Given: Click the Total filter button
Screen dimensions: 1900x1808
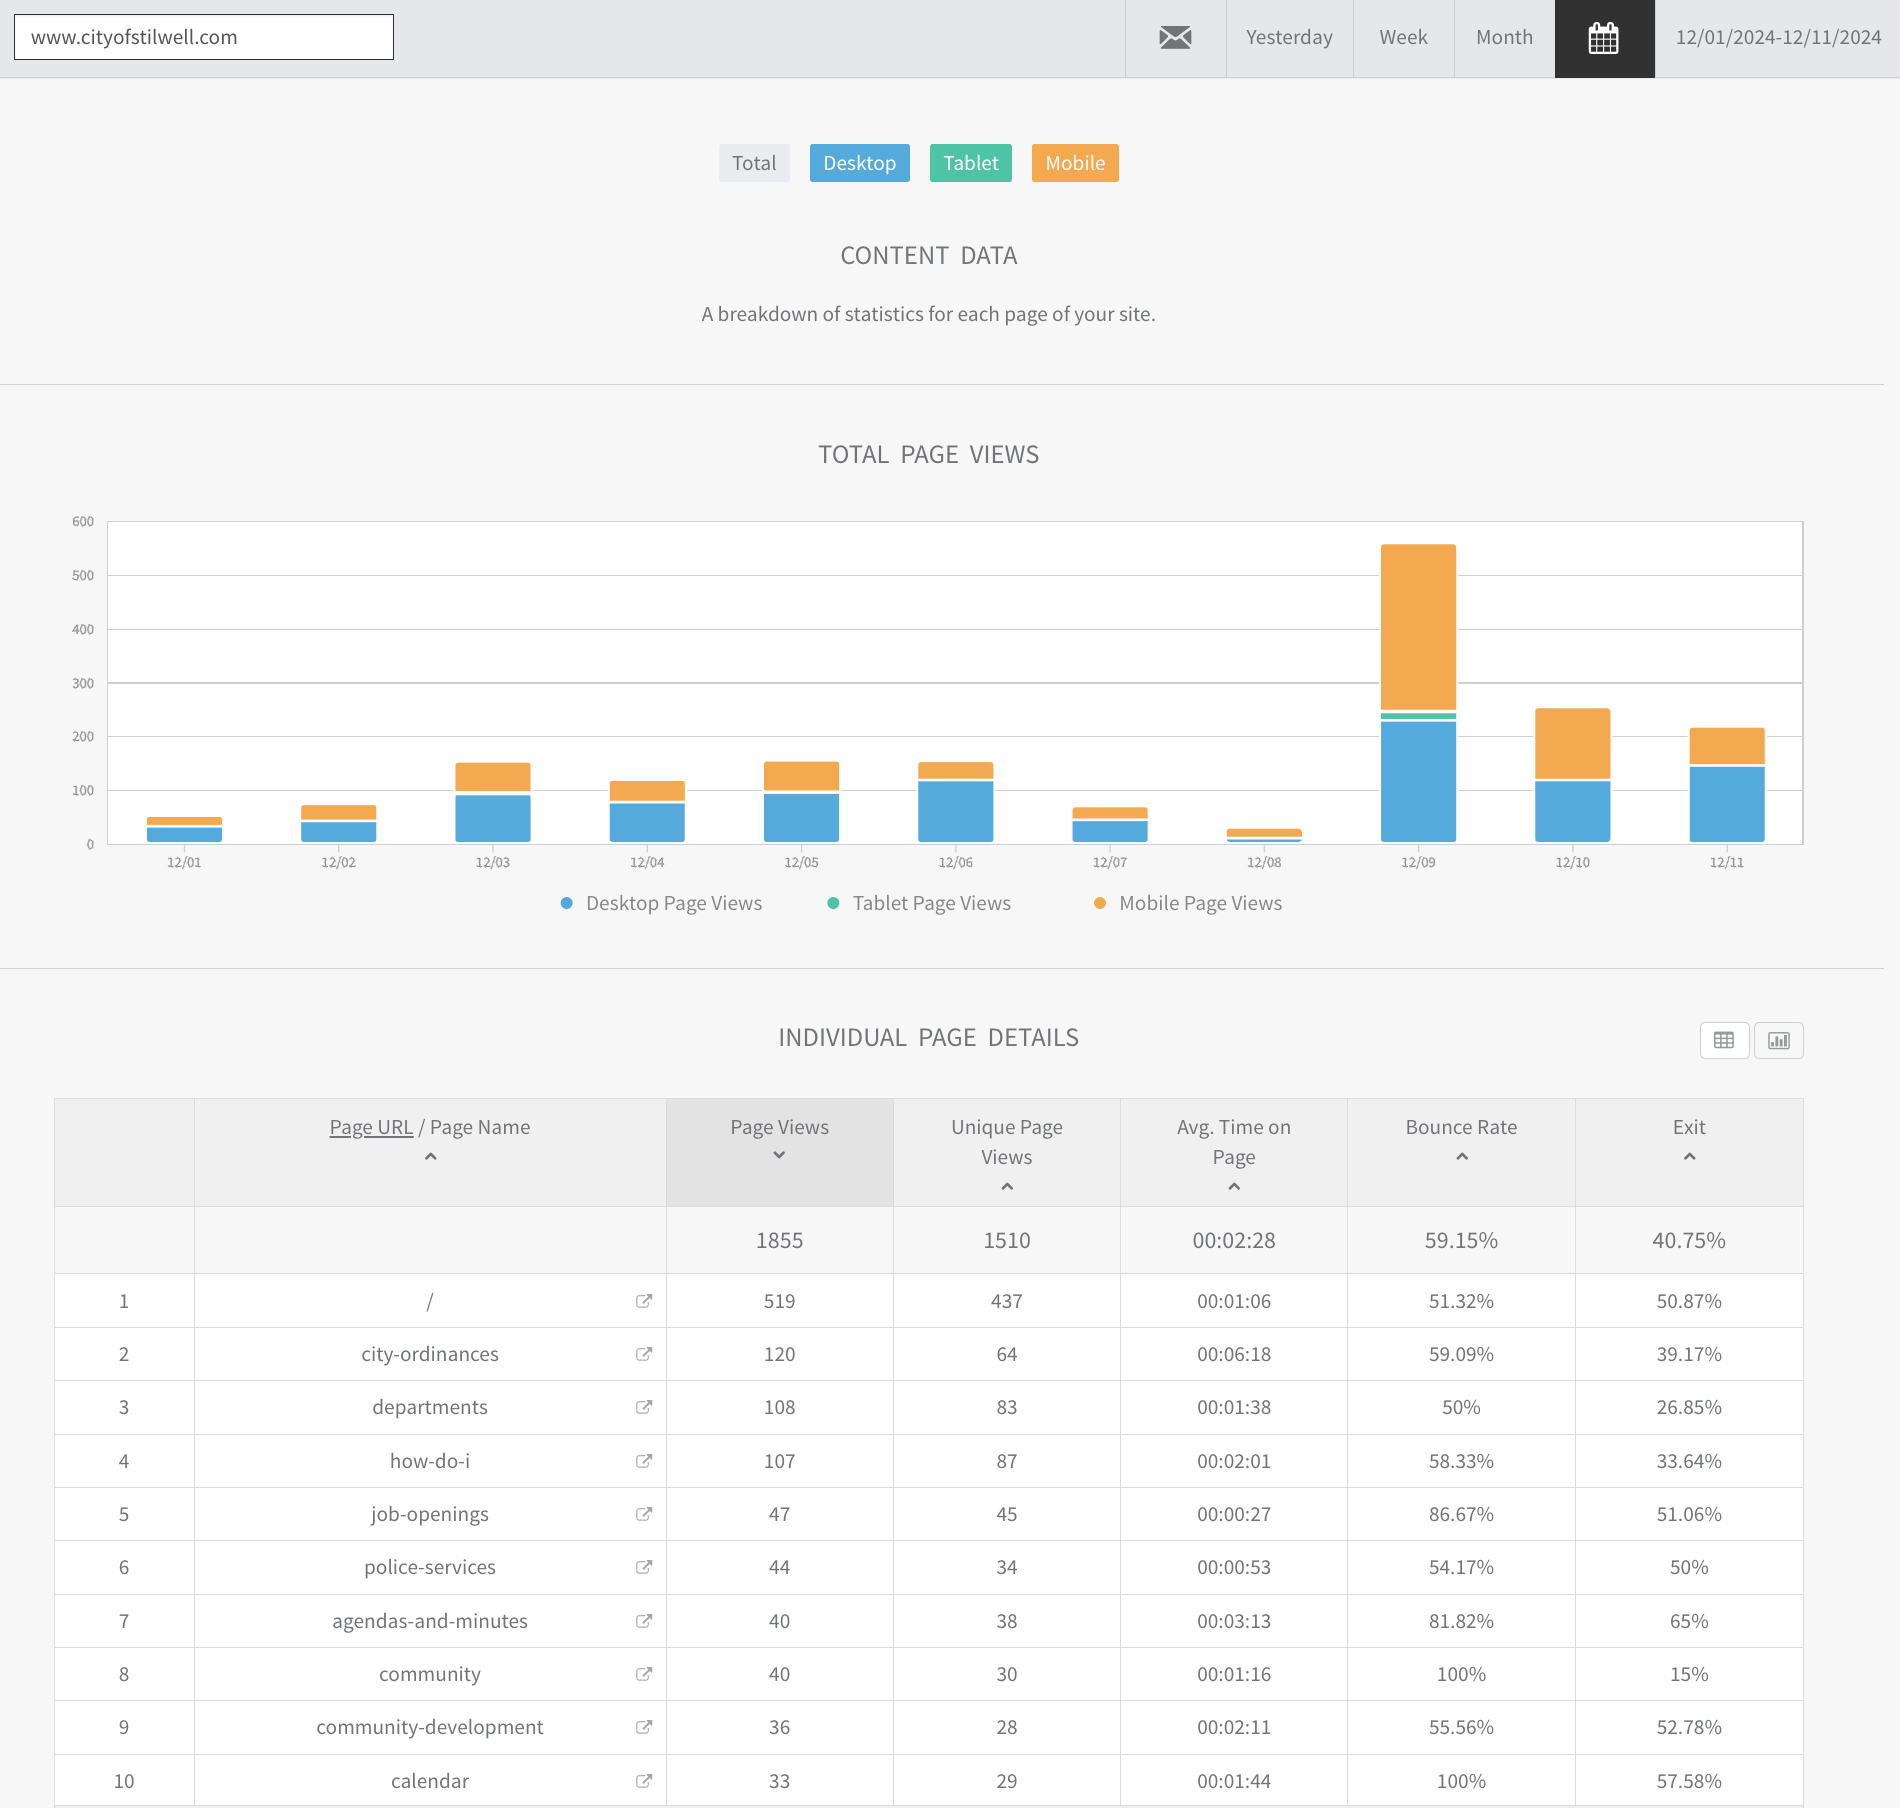Looking at the screenshot, I should (754, 163).
